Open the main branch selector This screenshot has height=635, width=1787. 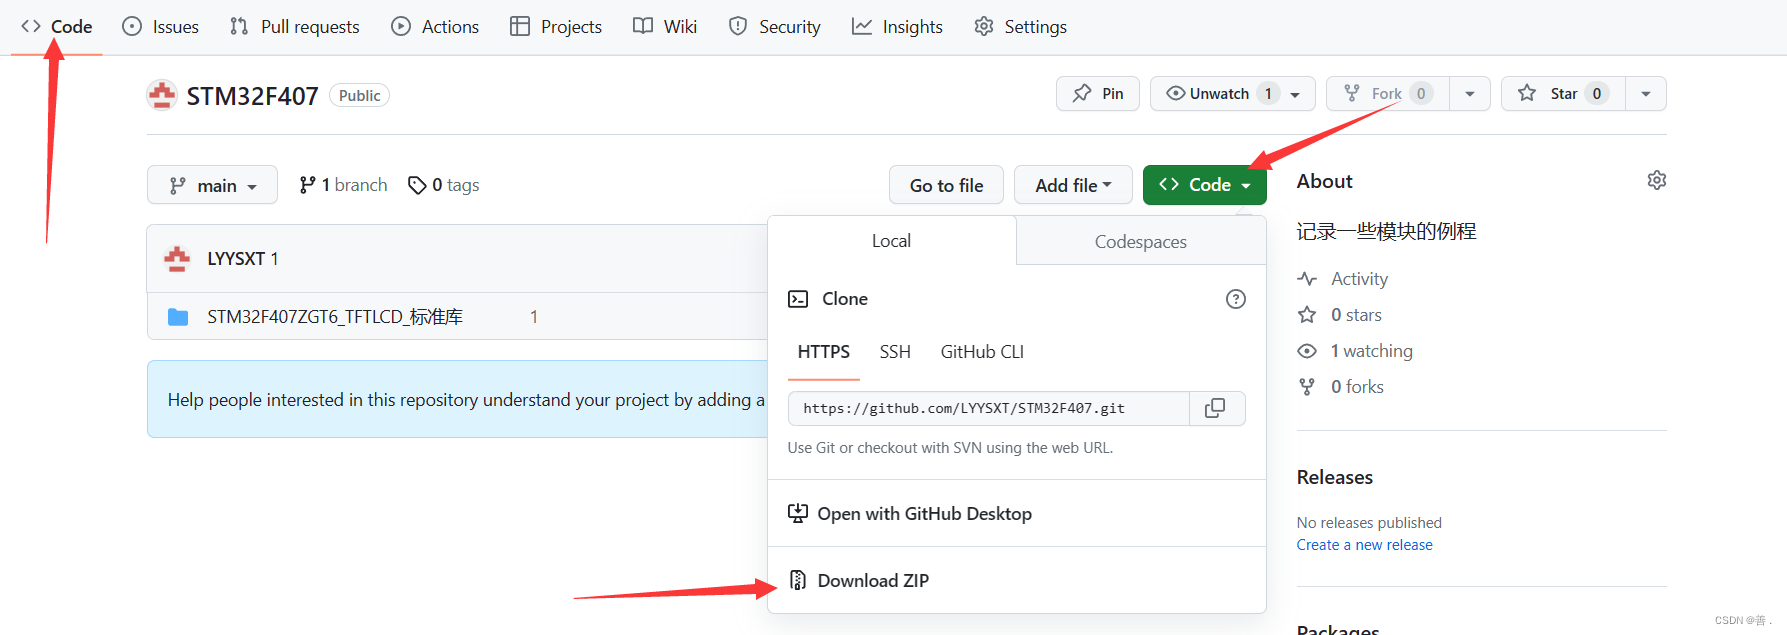(x=212, y=185)
